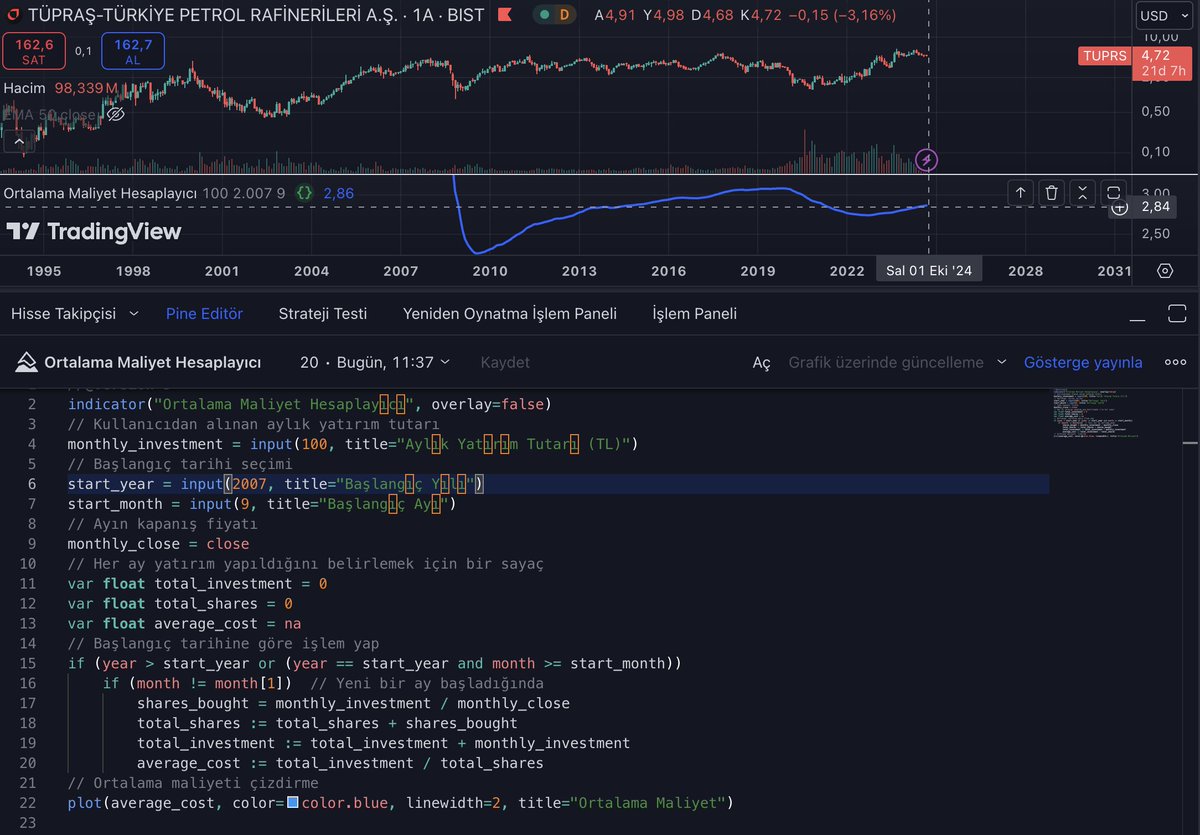Open the source code braces icon of indicator

click(306, 192)
